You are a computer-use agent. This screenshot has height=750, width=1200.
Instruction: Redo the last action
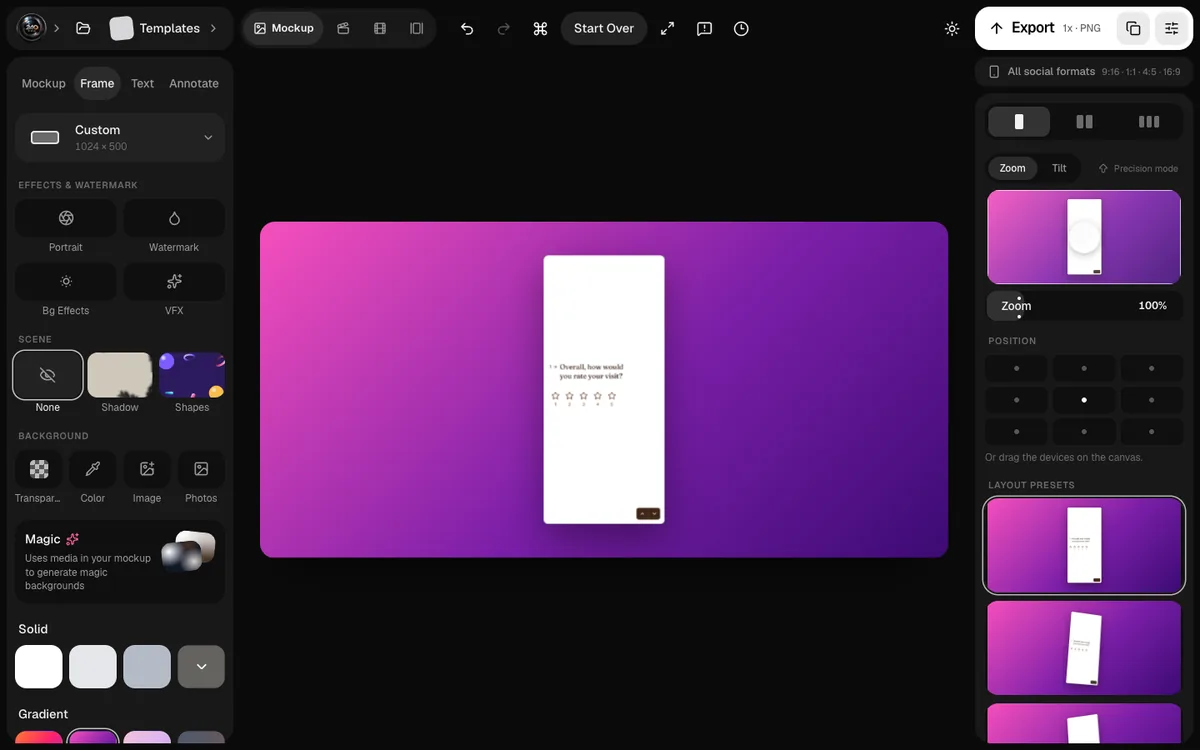click(x=504, y=28)
